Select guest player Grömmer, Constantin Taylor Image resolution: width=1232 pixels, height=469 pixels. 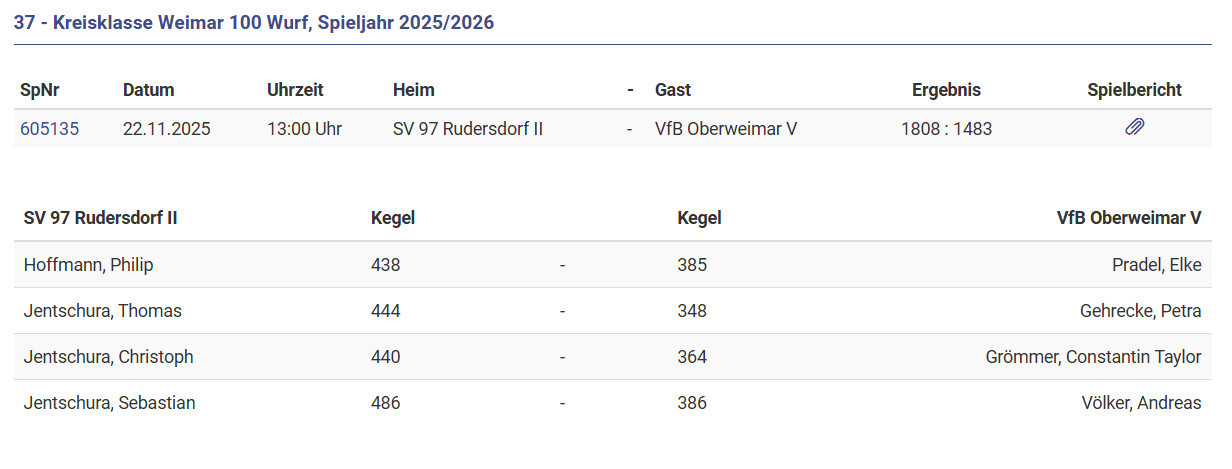pos(1093,357)
